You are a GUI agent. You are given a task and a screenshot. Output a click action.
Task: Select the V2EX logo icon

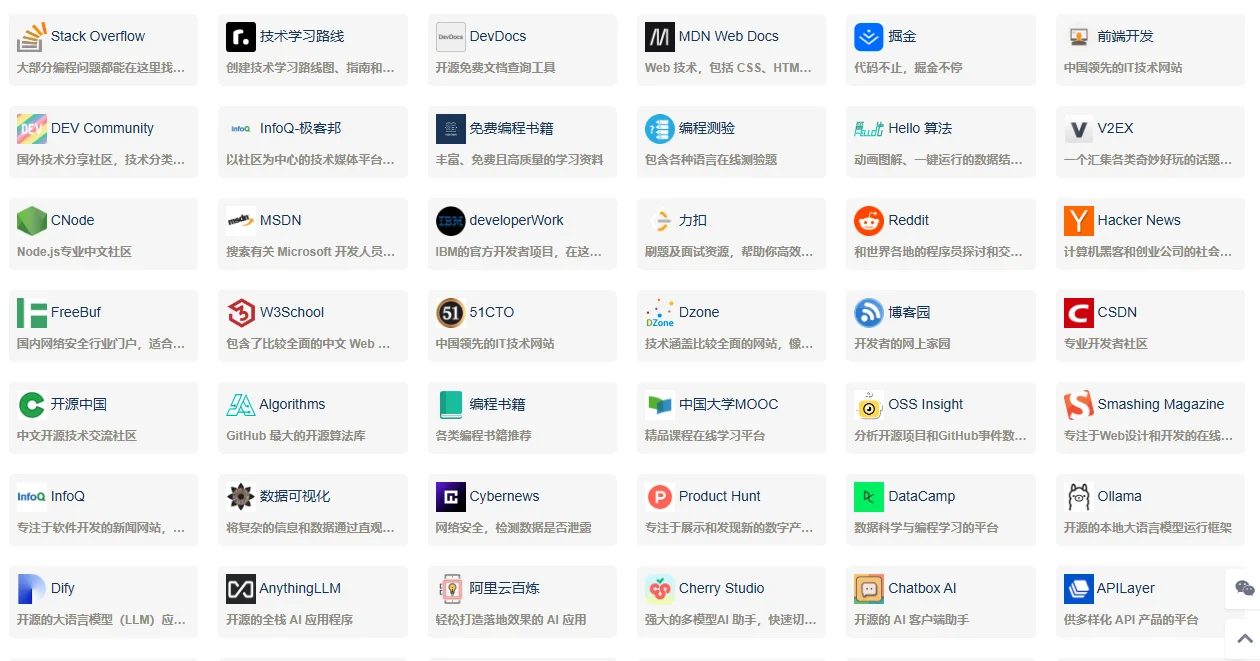[x=1078, y=128]
